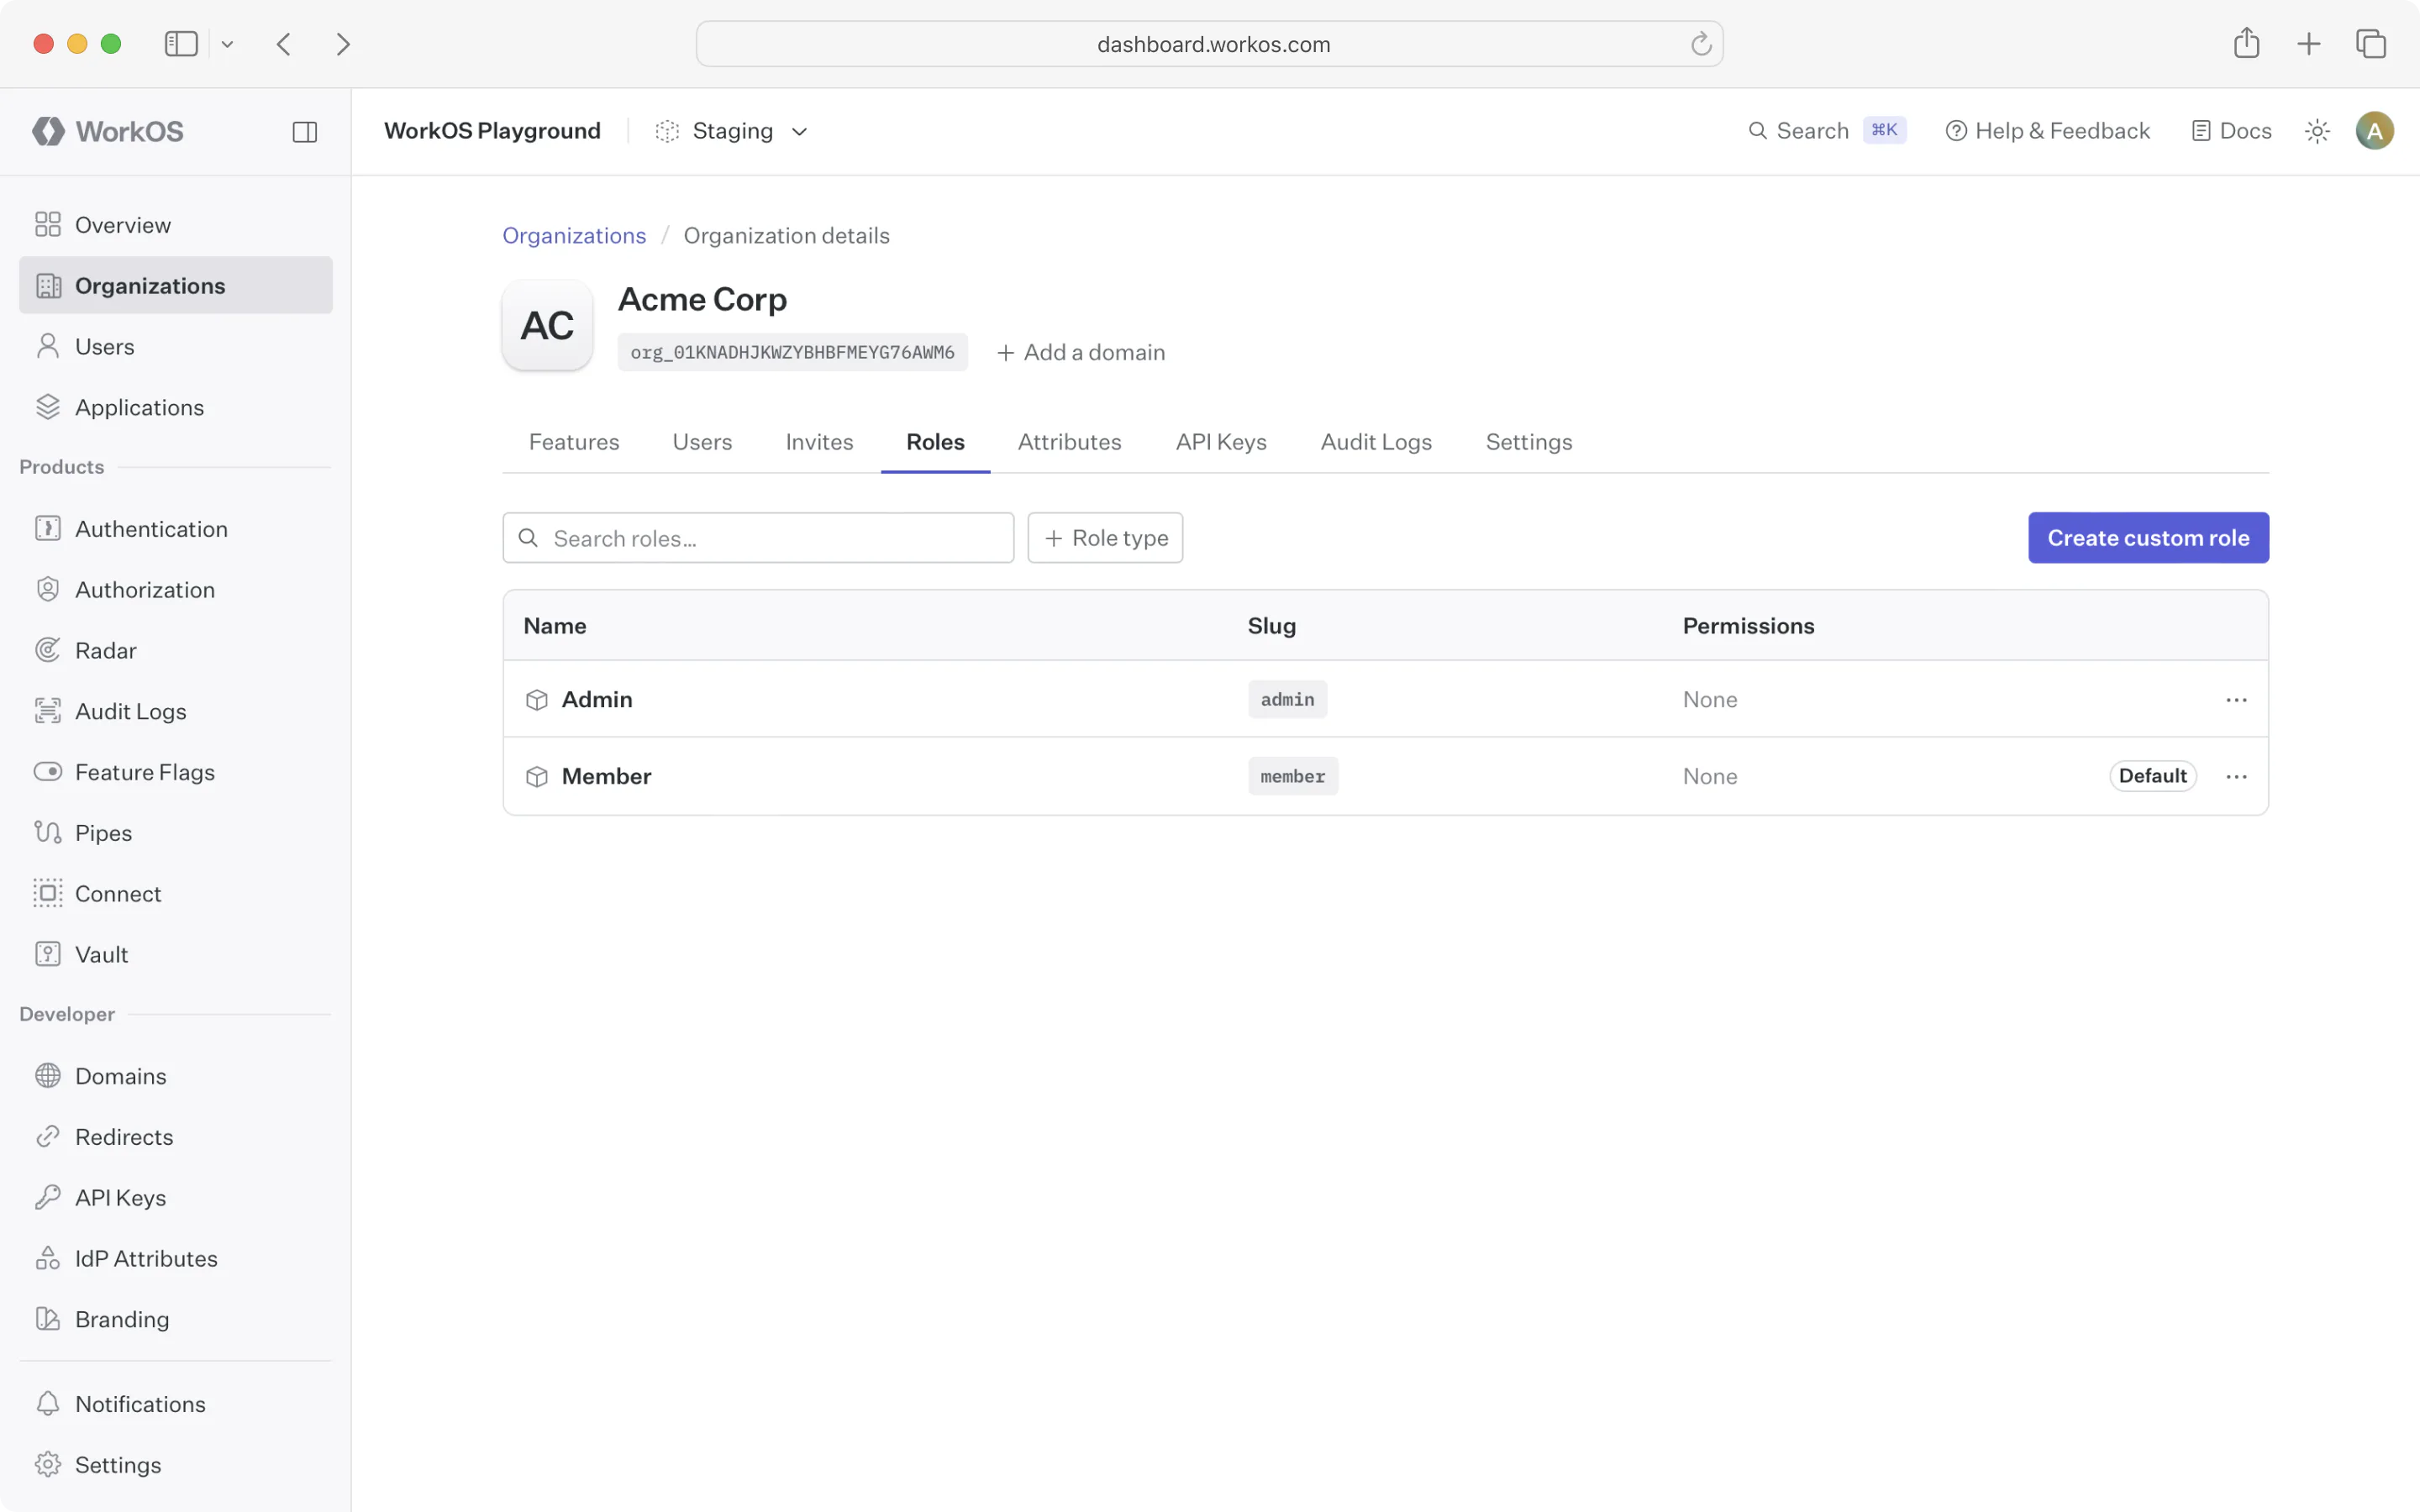
Task: Switch to the Invites tab
Action: pos(818,441)
